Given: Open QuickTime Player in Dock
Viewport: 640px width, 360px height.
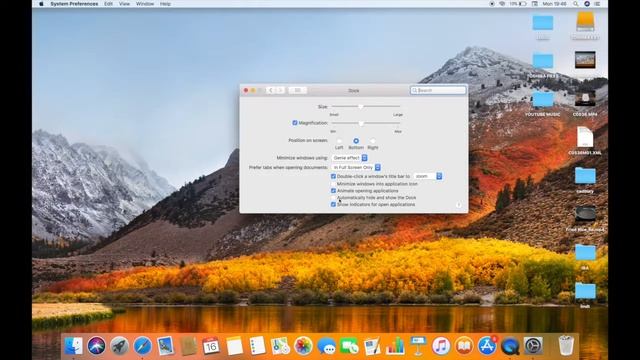Looking at the screenshot, I should coord(510,346).
